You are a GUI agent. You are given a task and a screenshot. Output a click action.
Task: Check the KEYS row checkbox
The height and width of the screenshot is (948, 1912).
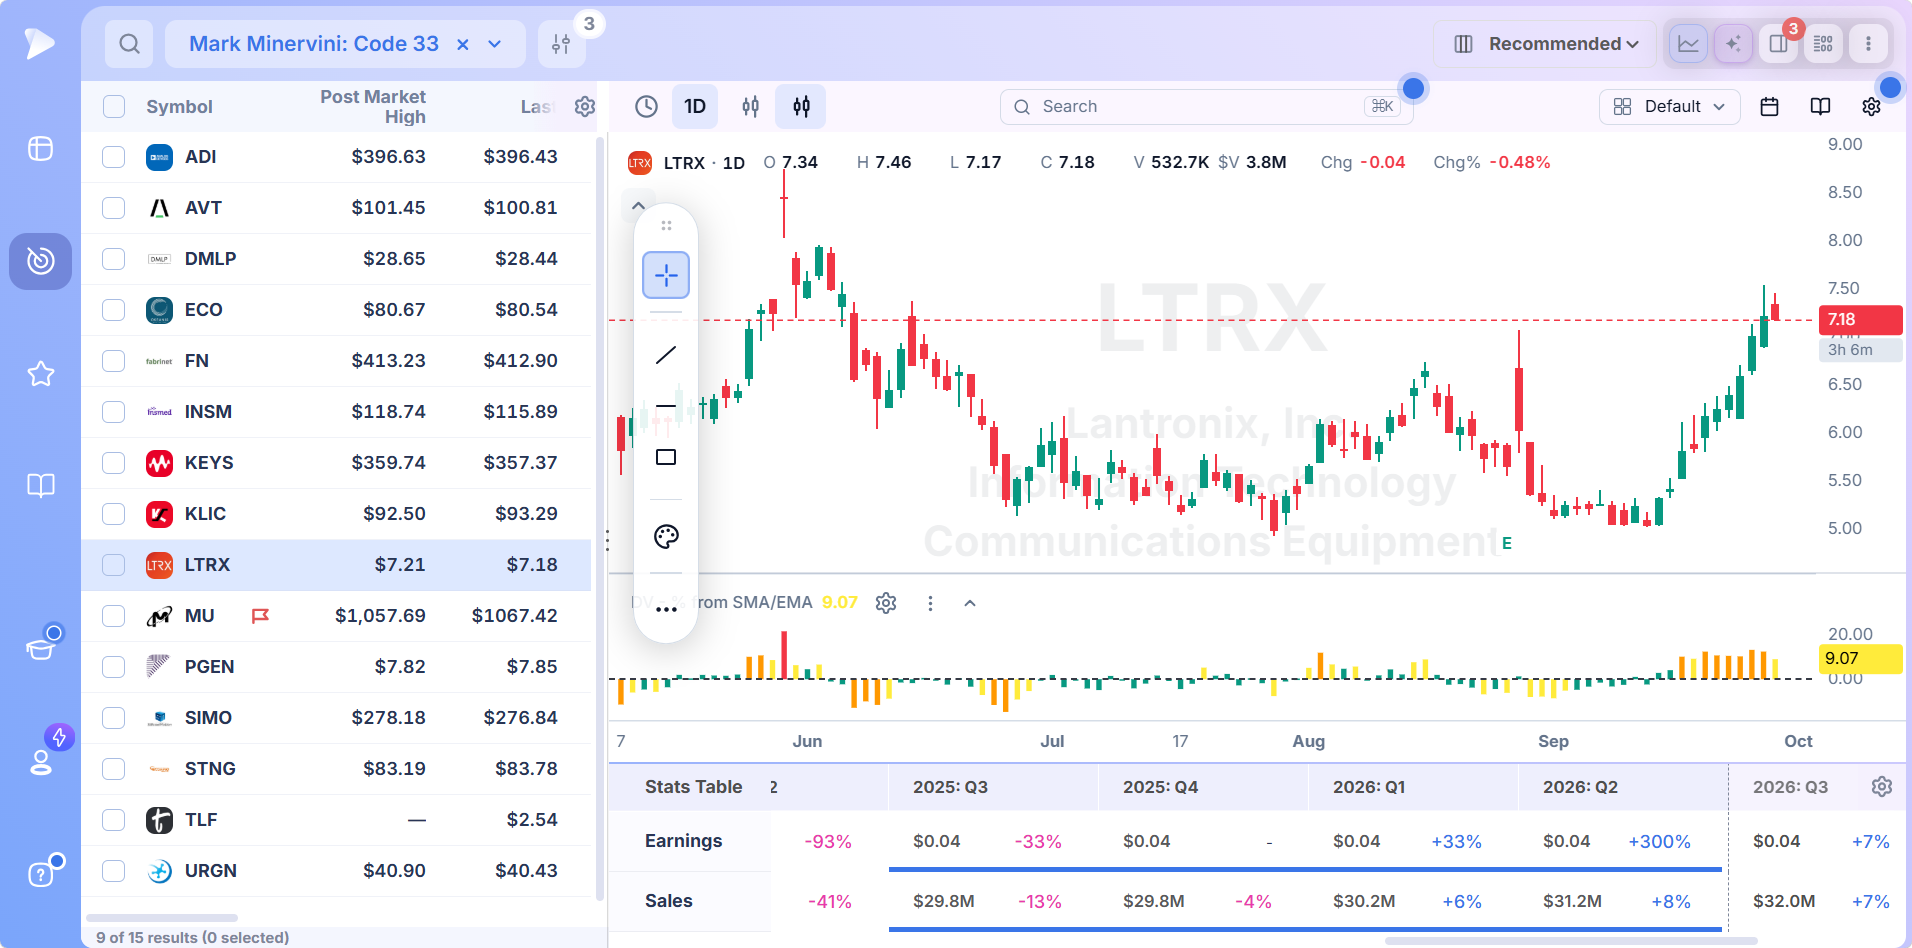coord(114,463)
